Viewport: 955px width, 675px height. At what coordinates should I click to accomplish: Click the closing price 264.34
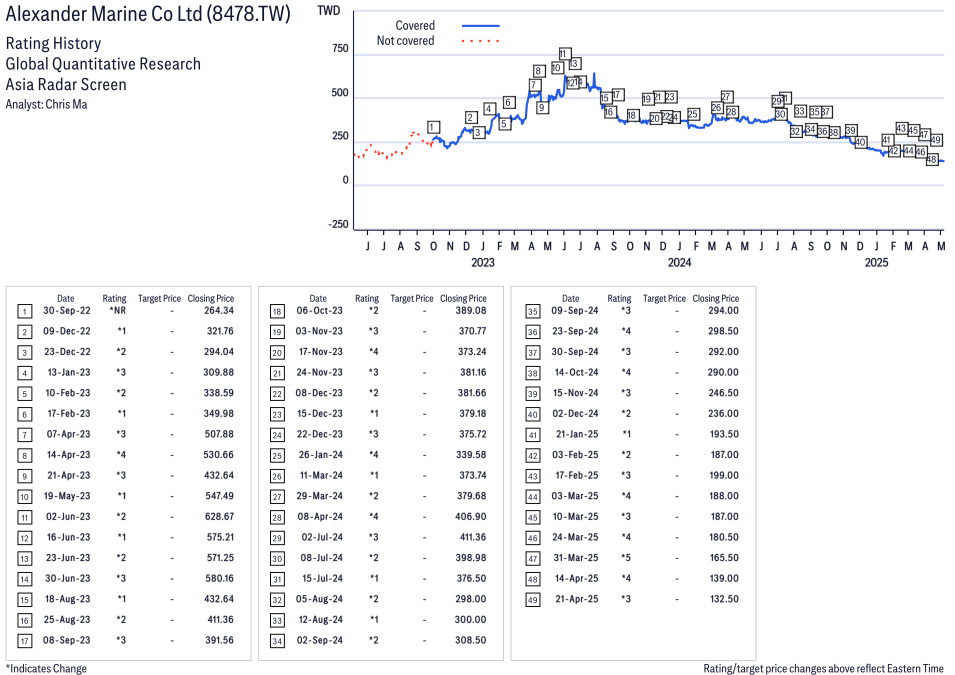[x=219, y=311]
